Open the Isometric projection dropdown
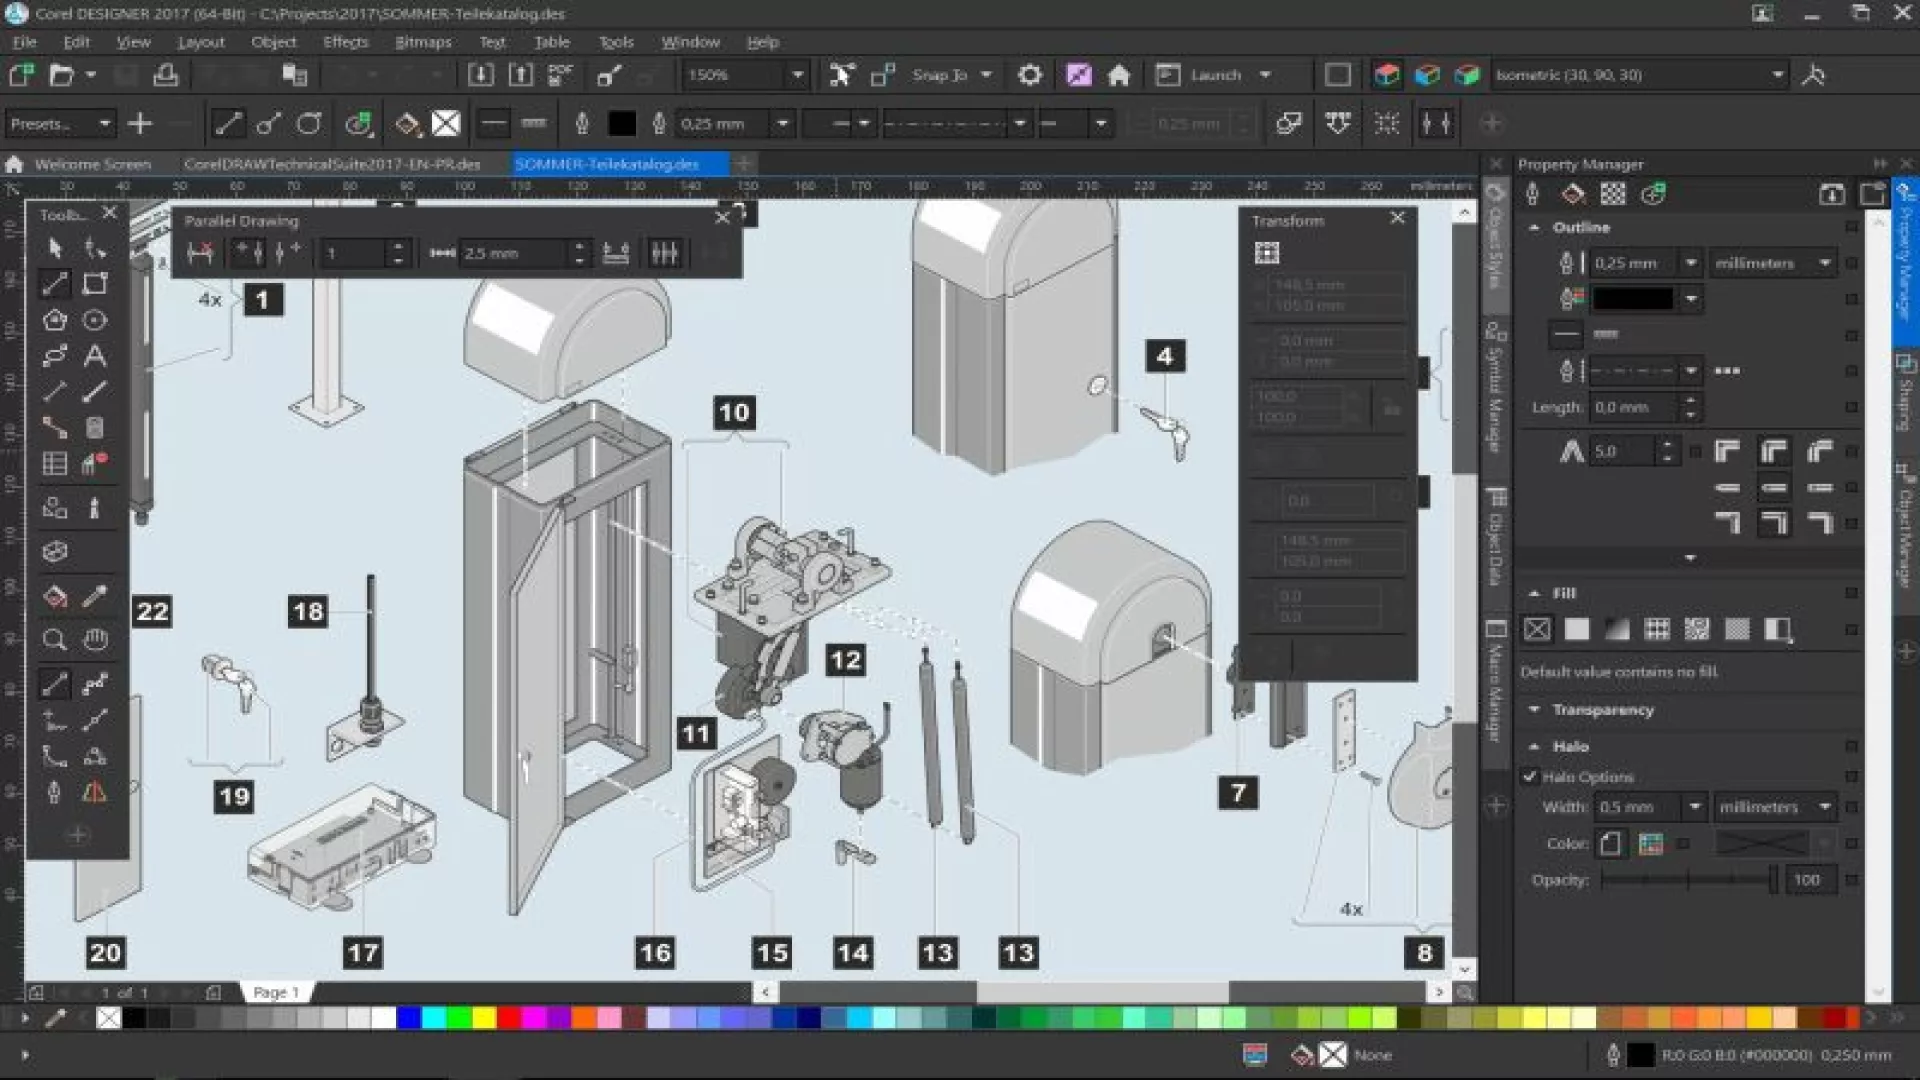1920x1080 pixels. click(1777, 75)
